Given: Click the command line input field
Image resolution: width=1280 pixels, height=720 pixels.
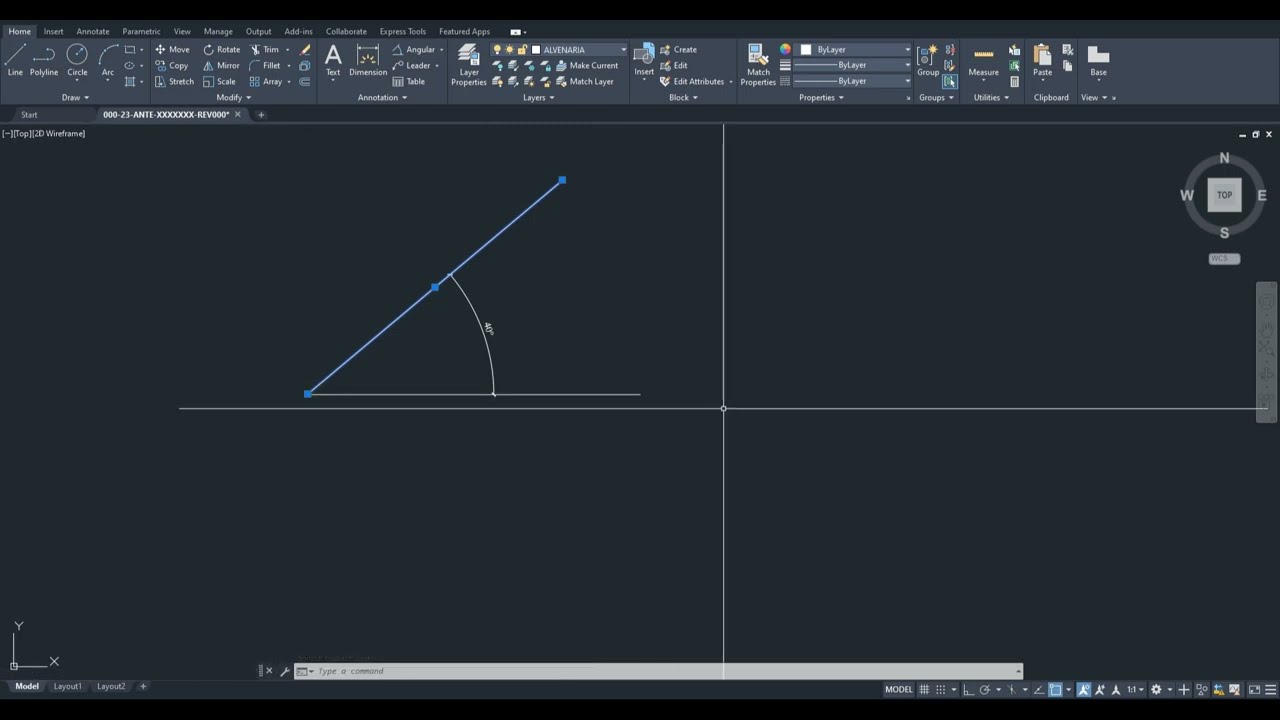Looking at the screenshot, I should pos(665,671).
